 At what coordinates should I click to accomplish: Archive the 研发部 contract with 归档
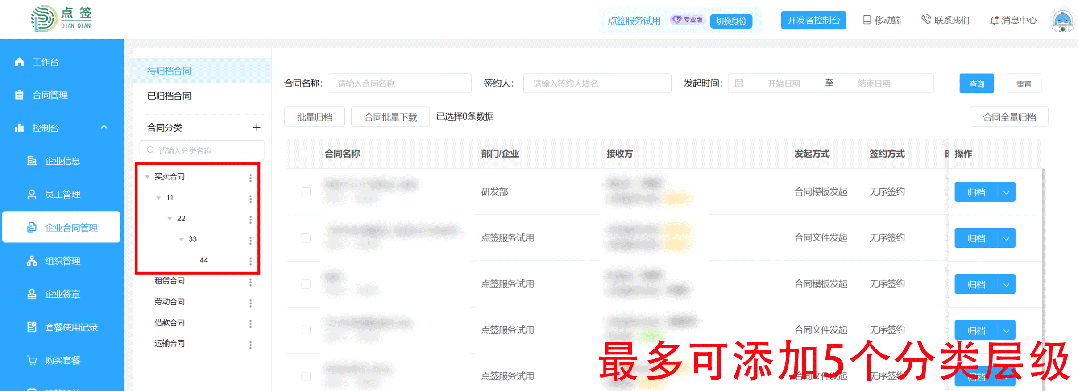point(976,192)
